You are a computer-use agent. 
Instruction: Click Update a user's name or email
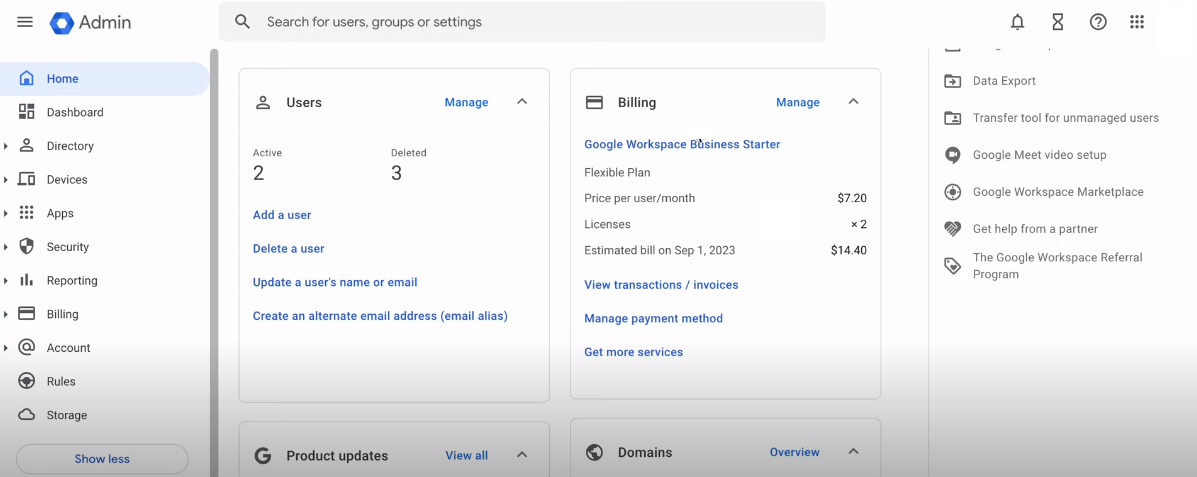coord(335,282)
